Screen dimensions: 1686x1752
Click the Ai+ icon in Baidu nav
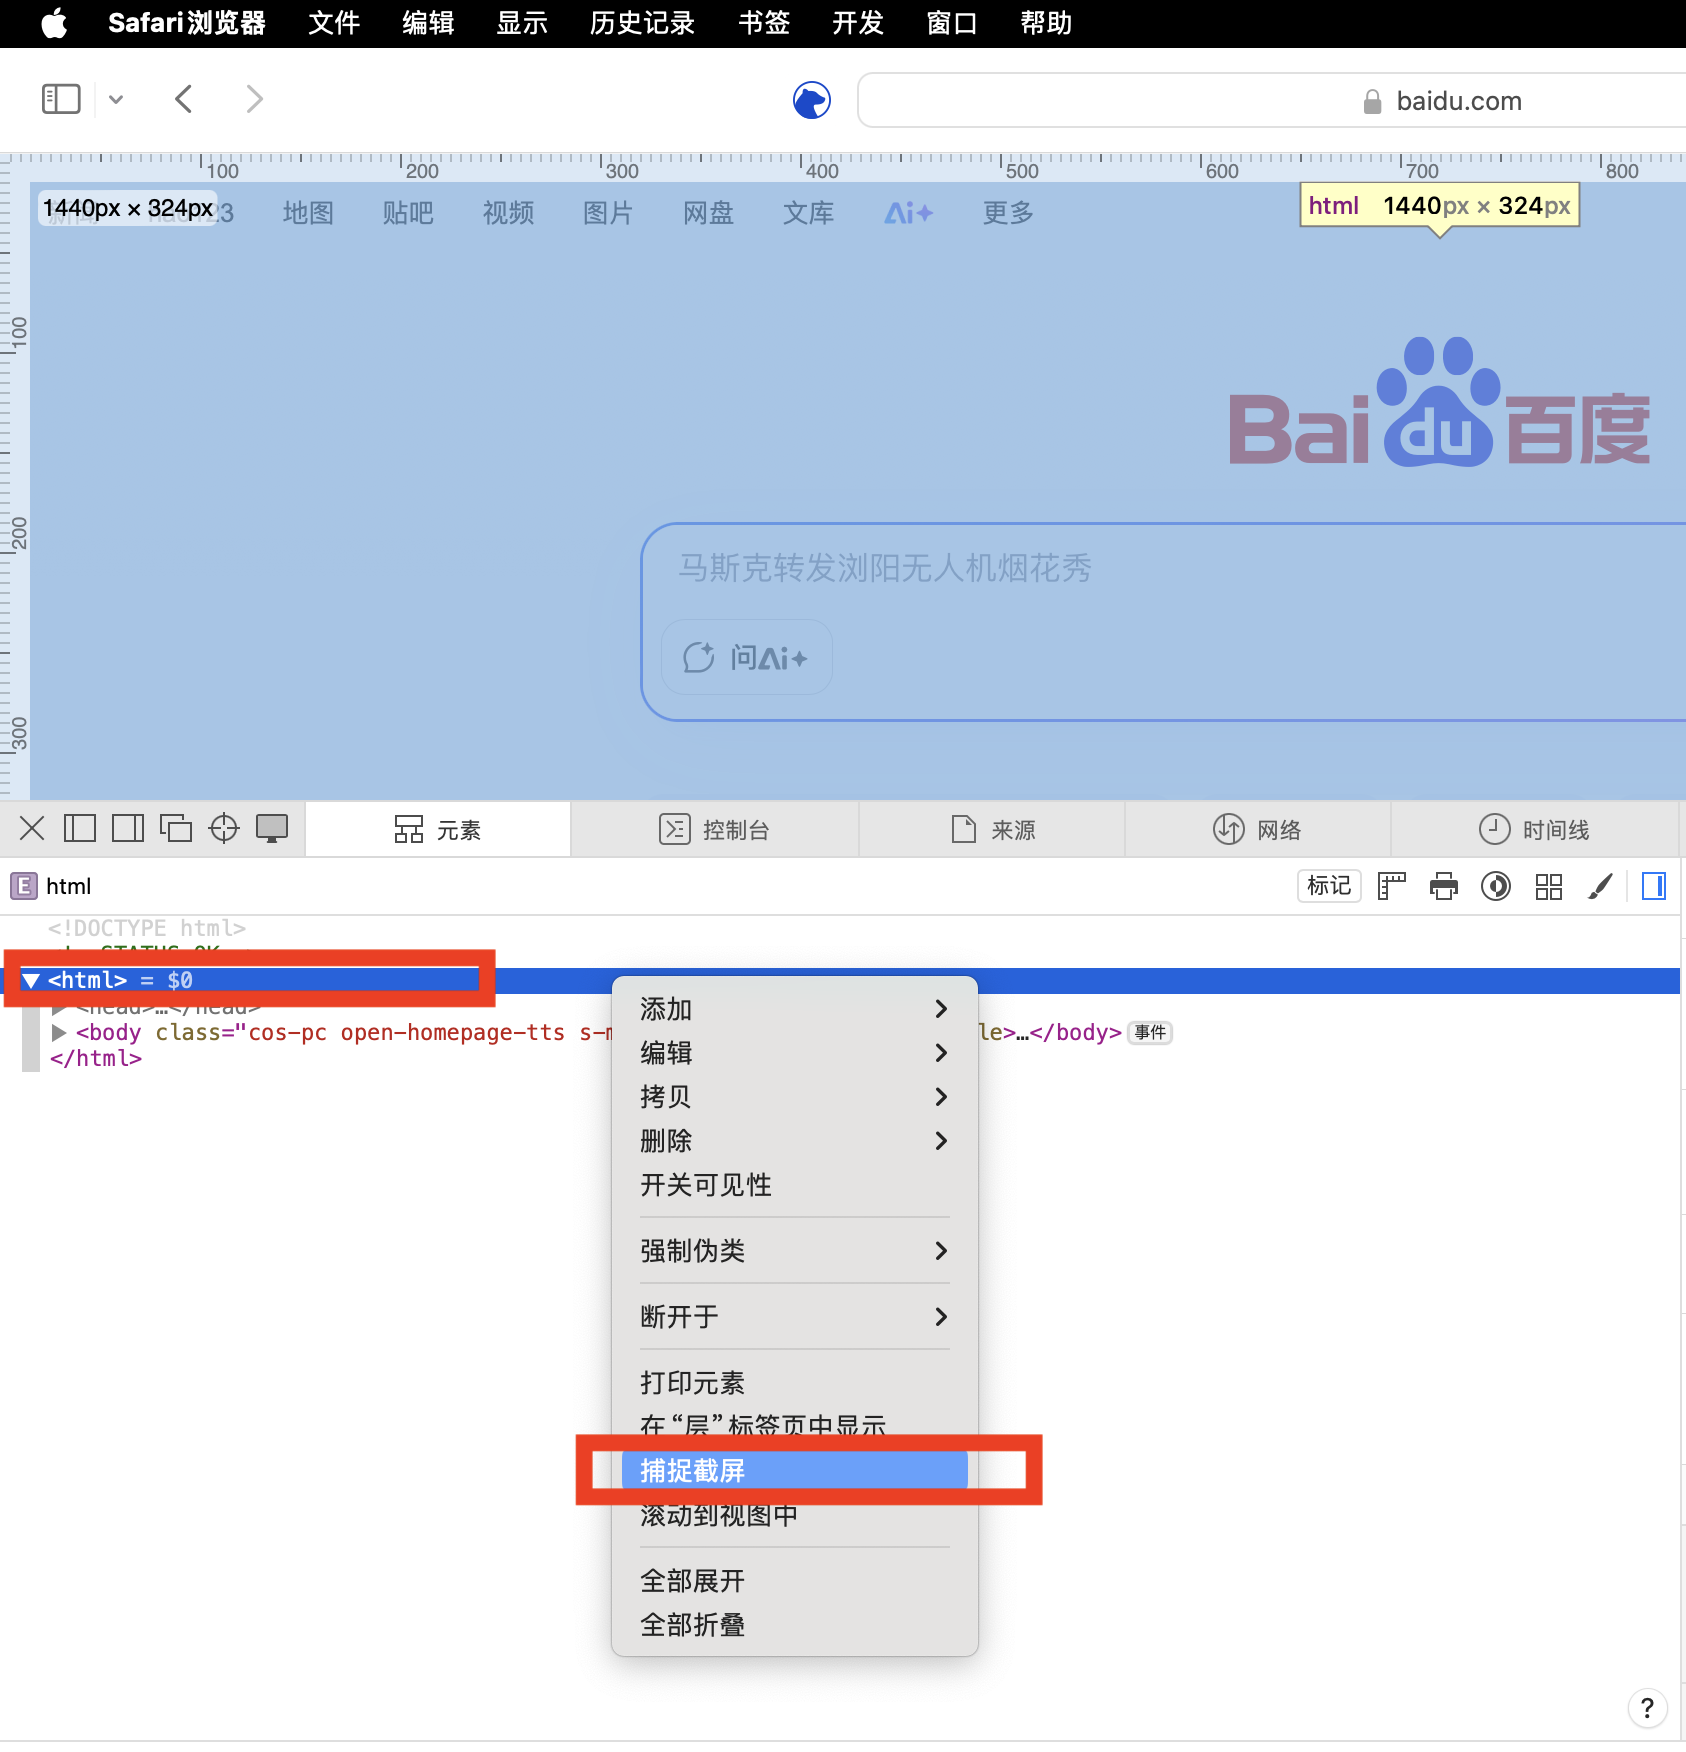[908, 213]
